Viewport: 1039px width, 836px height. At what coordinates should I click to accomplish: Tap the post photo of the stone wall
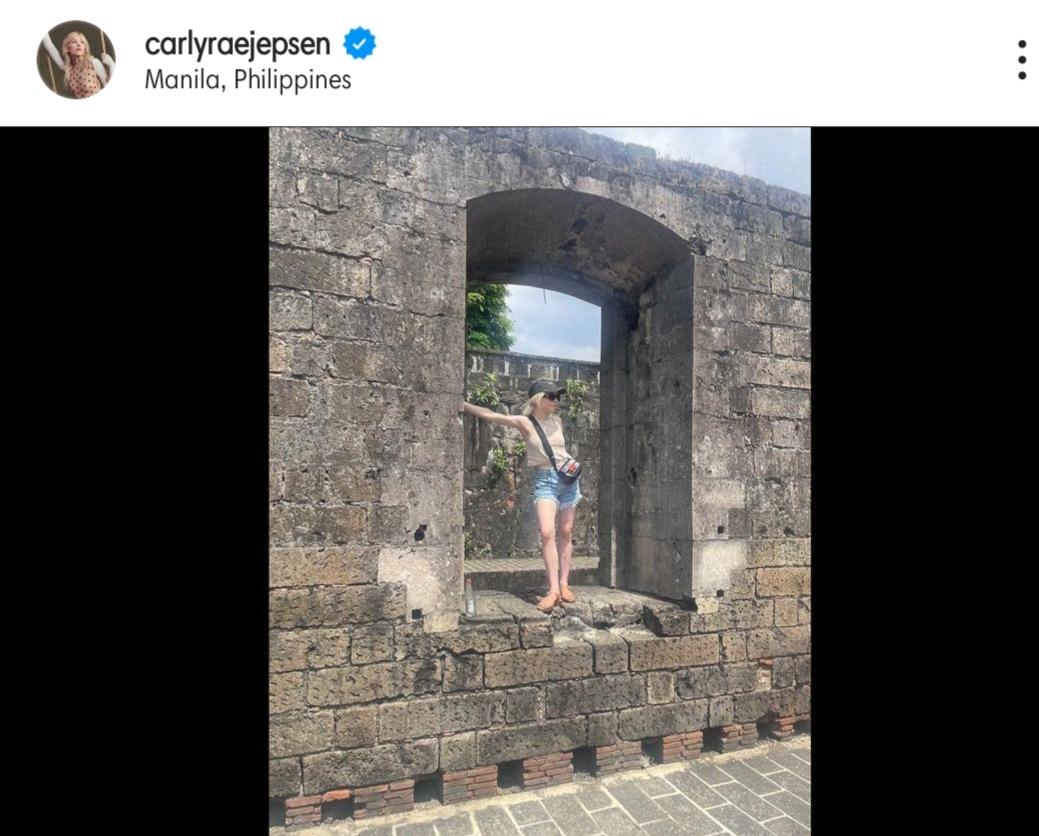click(x=539, y=481)
